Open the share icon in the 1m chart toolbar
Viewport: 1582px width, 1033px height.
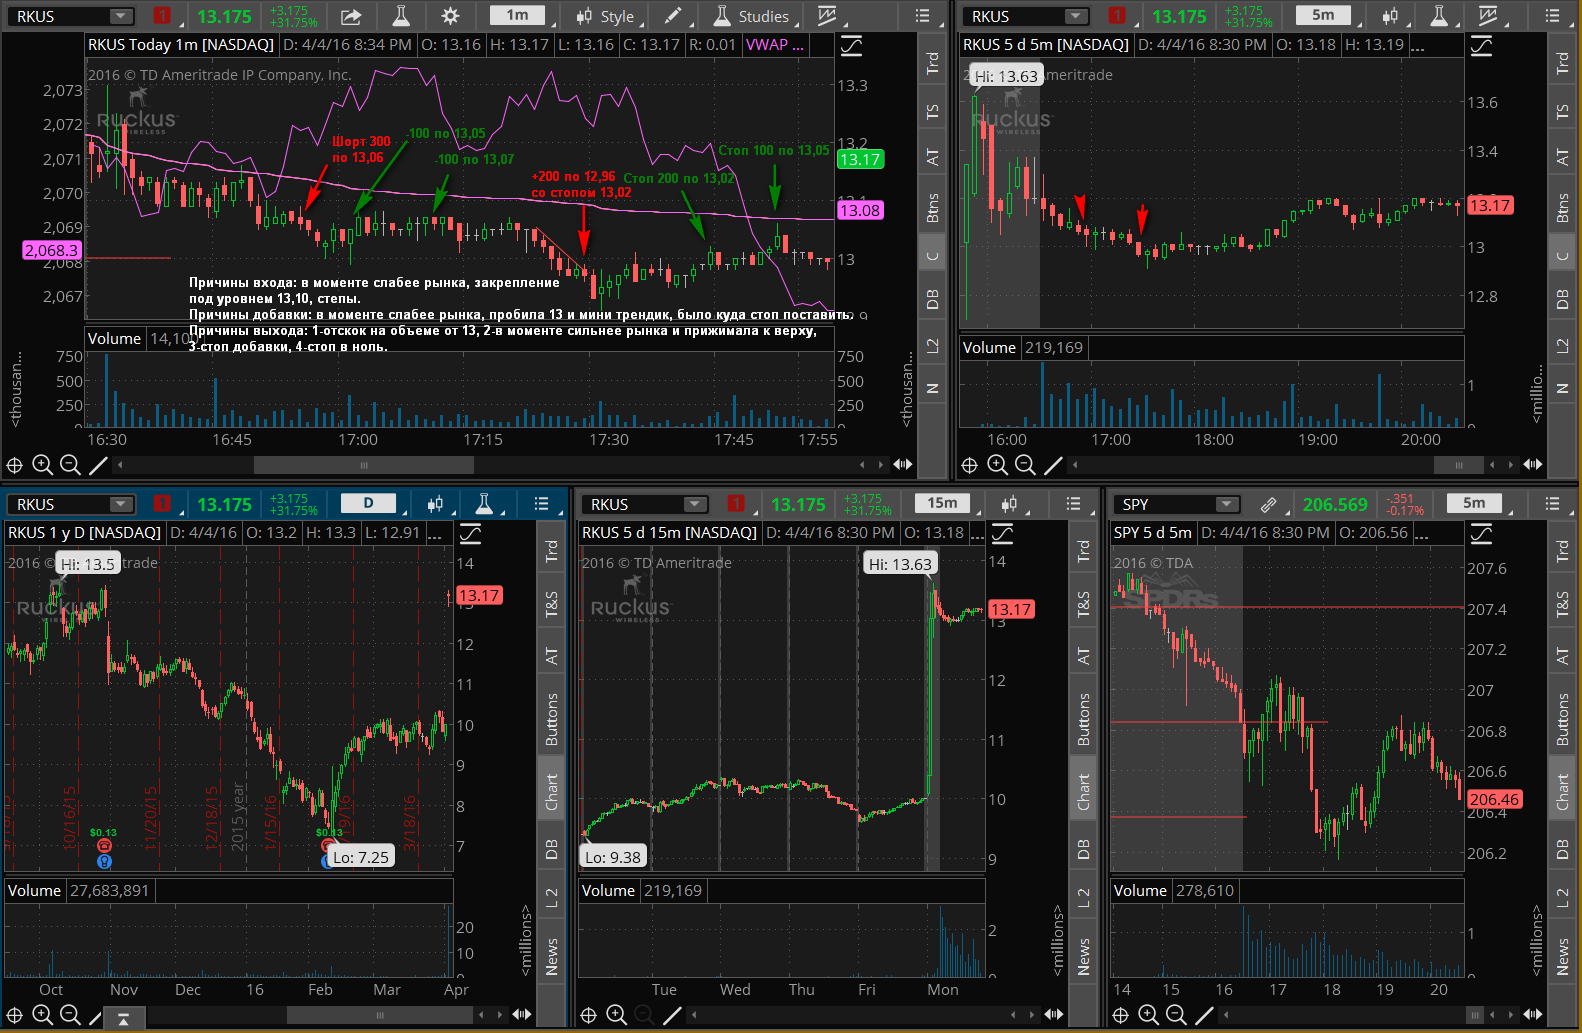coord(351,16)
